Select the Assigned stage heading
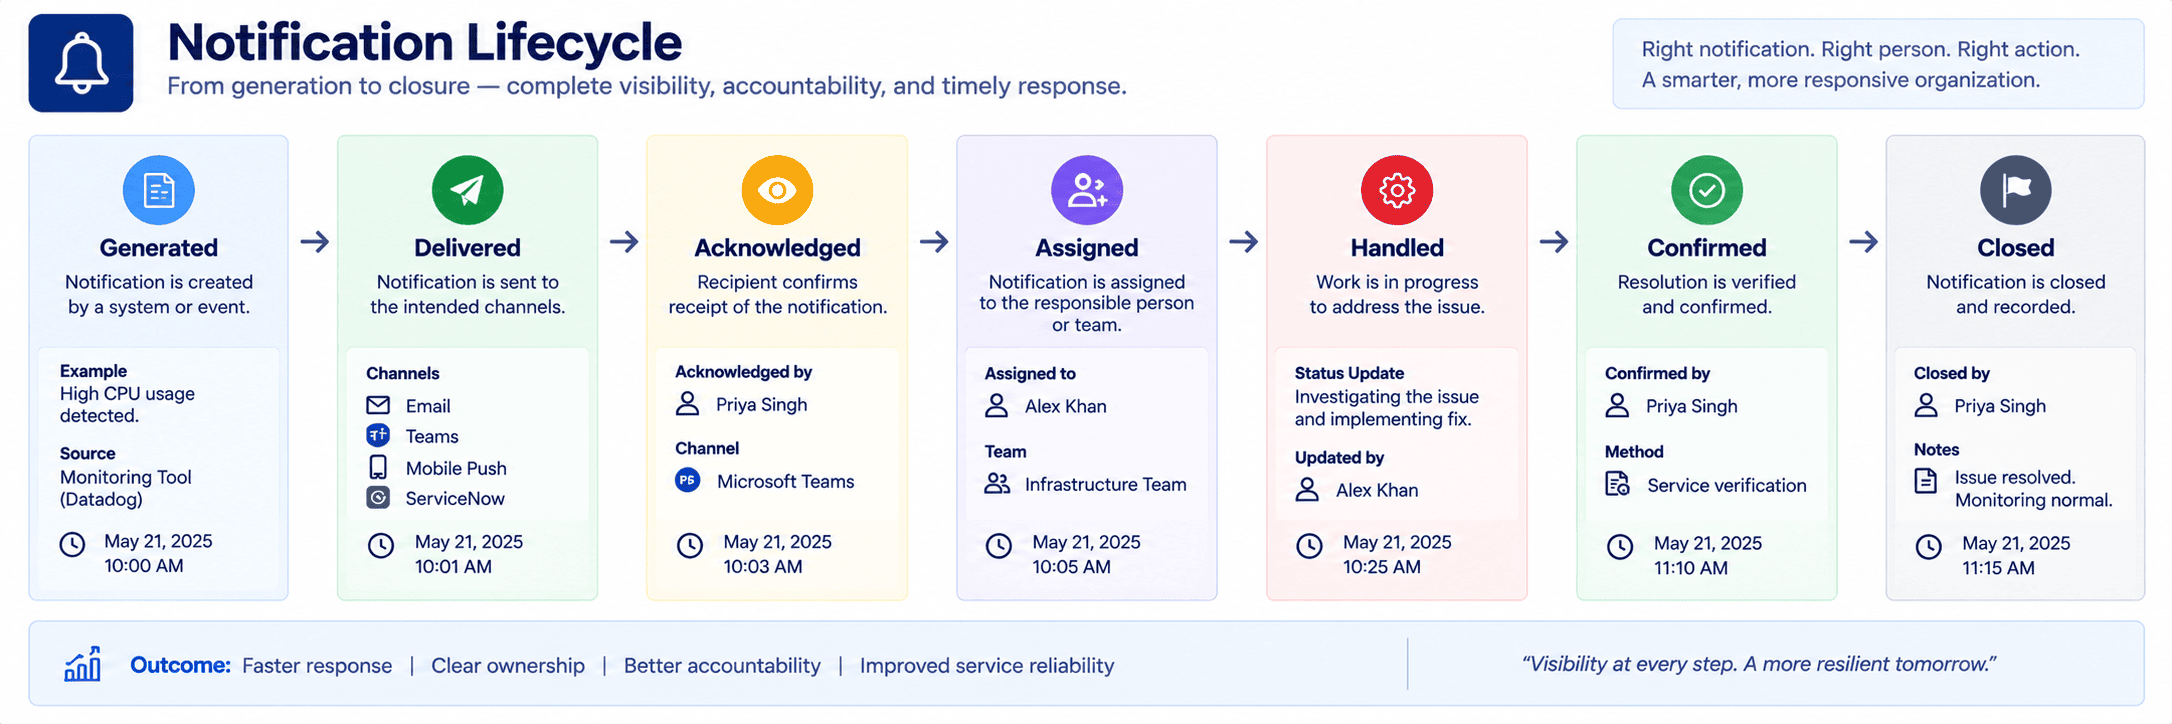 [1087, 247]
